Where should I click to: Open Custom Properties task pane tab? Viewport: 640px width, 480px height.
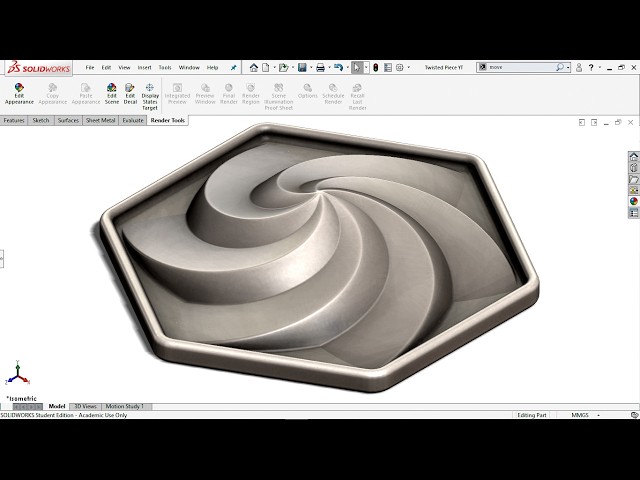click(x=633, y=213)
